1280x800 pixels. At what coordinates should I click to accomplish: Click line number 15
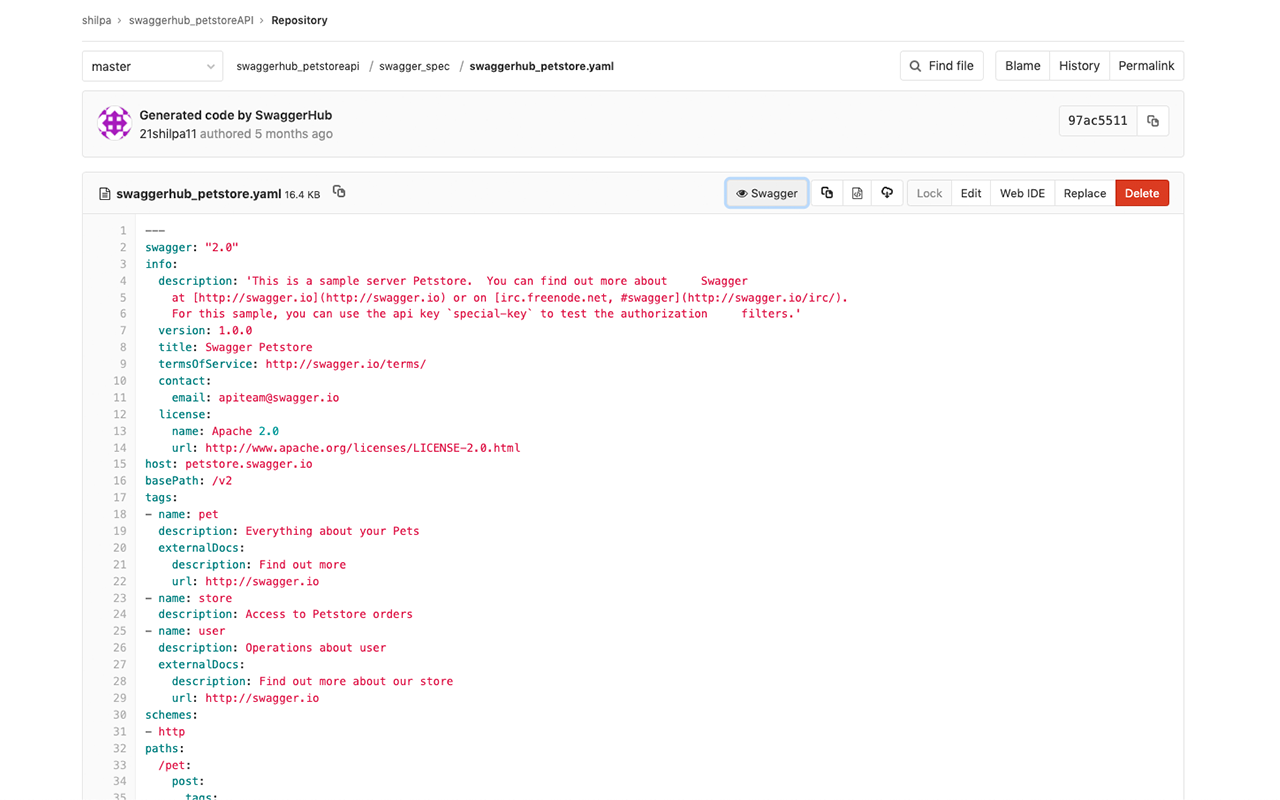tap(120, 464)
